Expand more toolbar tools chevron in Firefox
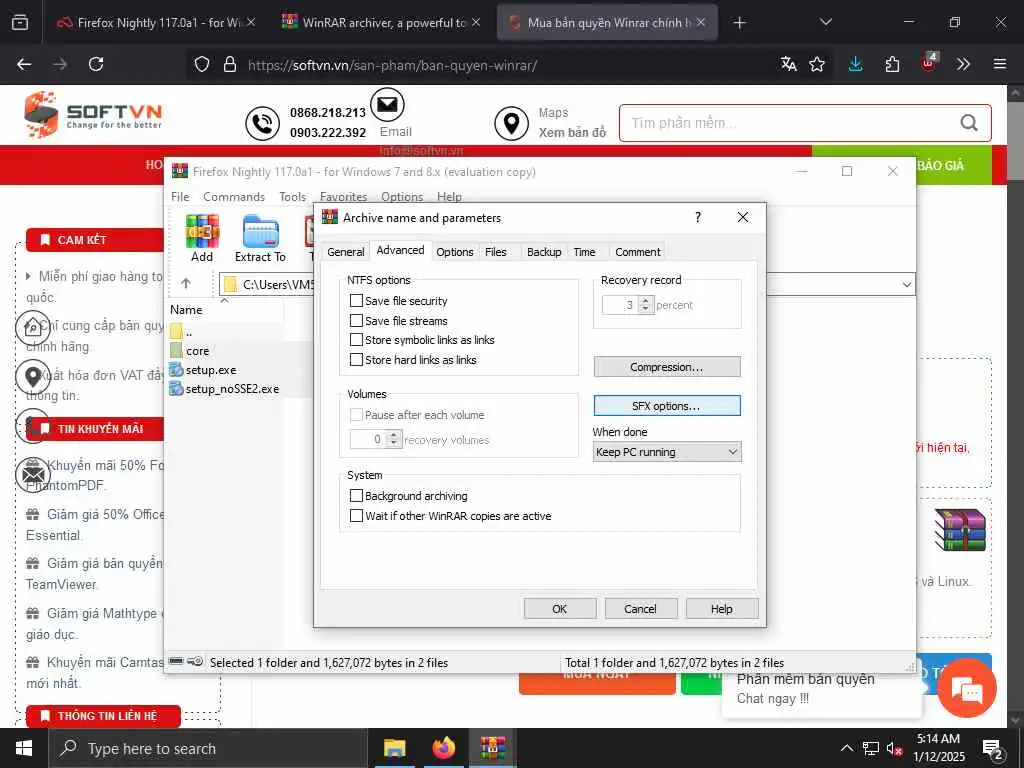Viewport: 1024px width, 768px height. point(963,64)
